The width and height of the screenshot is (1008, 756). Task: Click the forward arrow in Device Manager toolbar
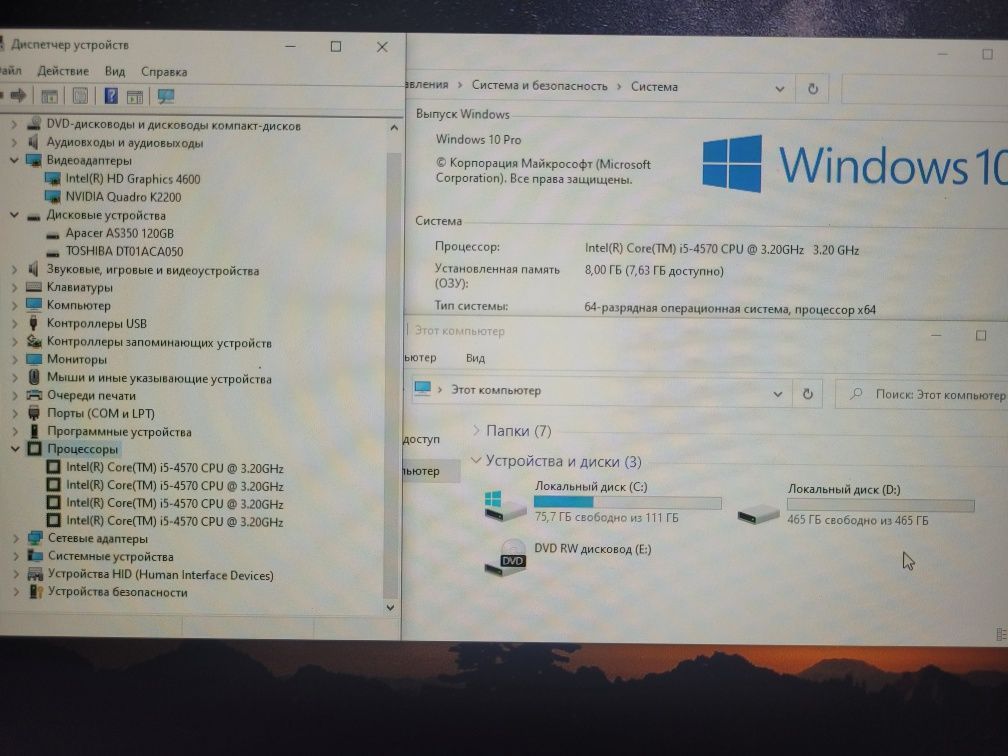[18, 96]
